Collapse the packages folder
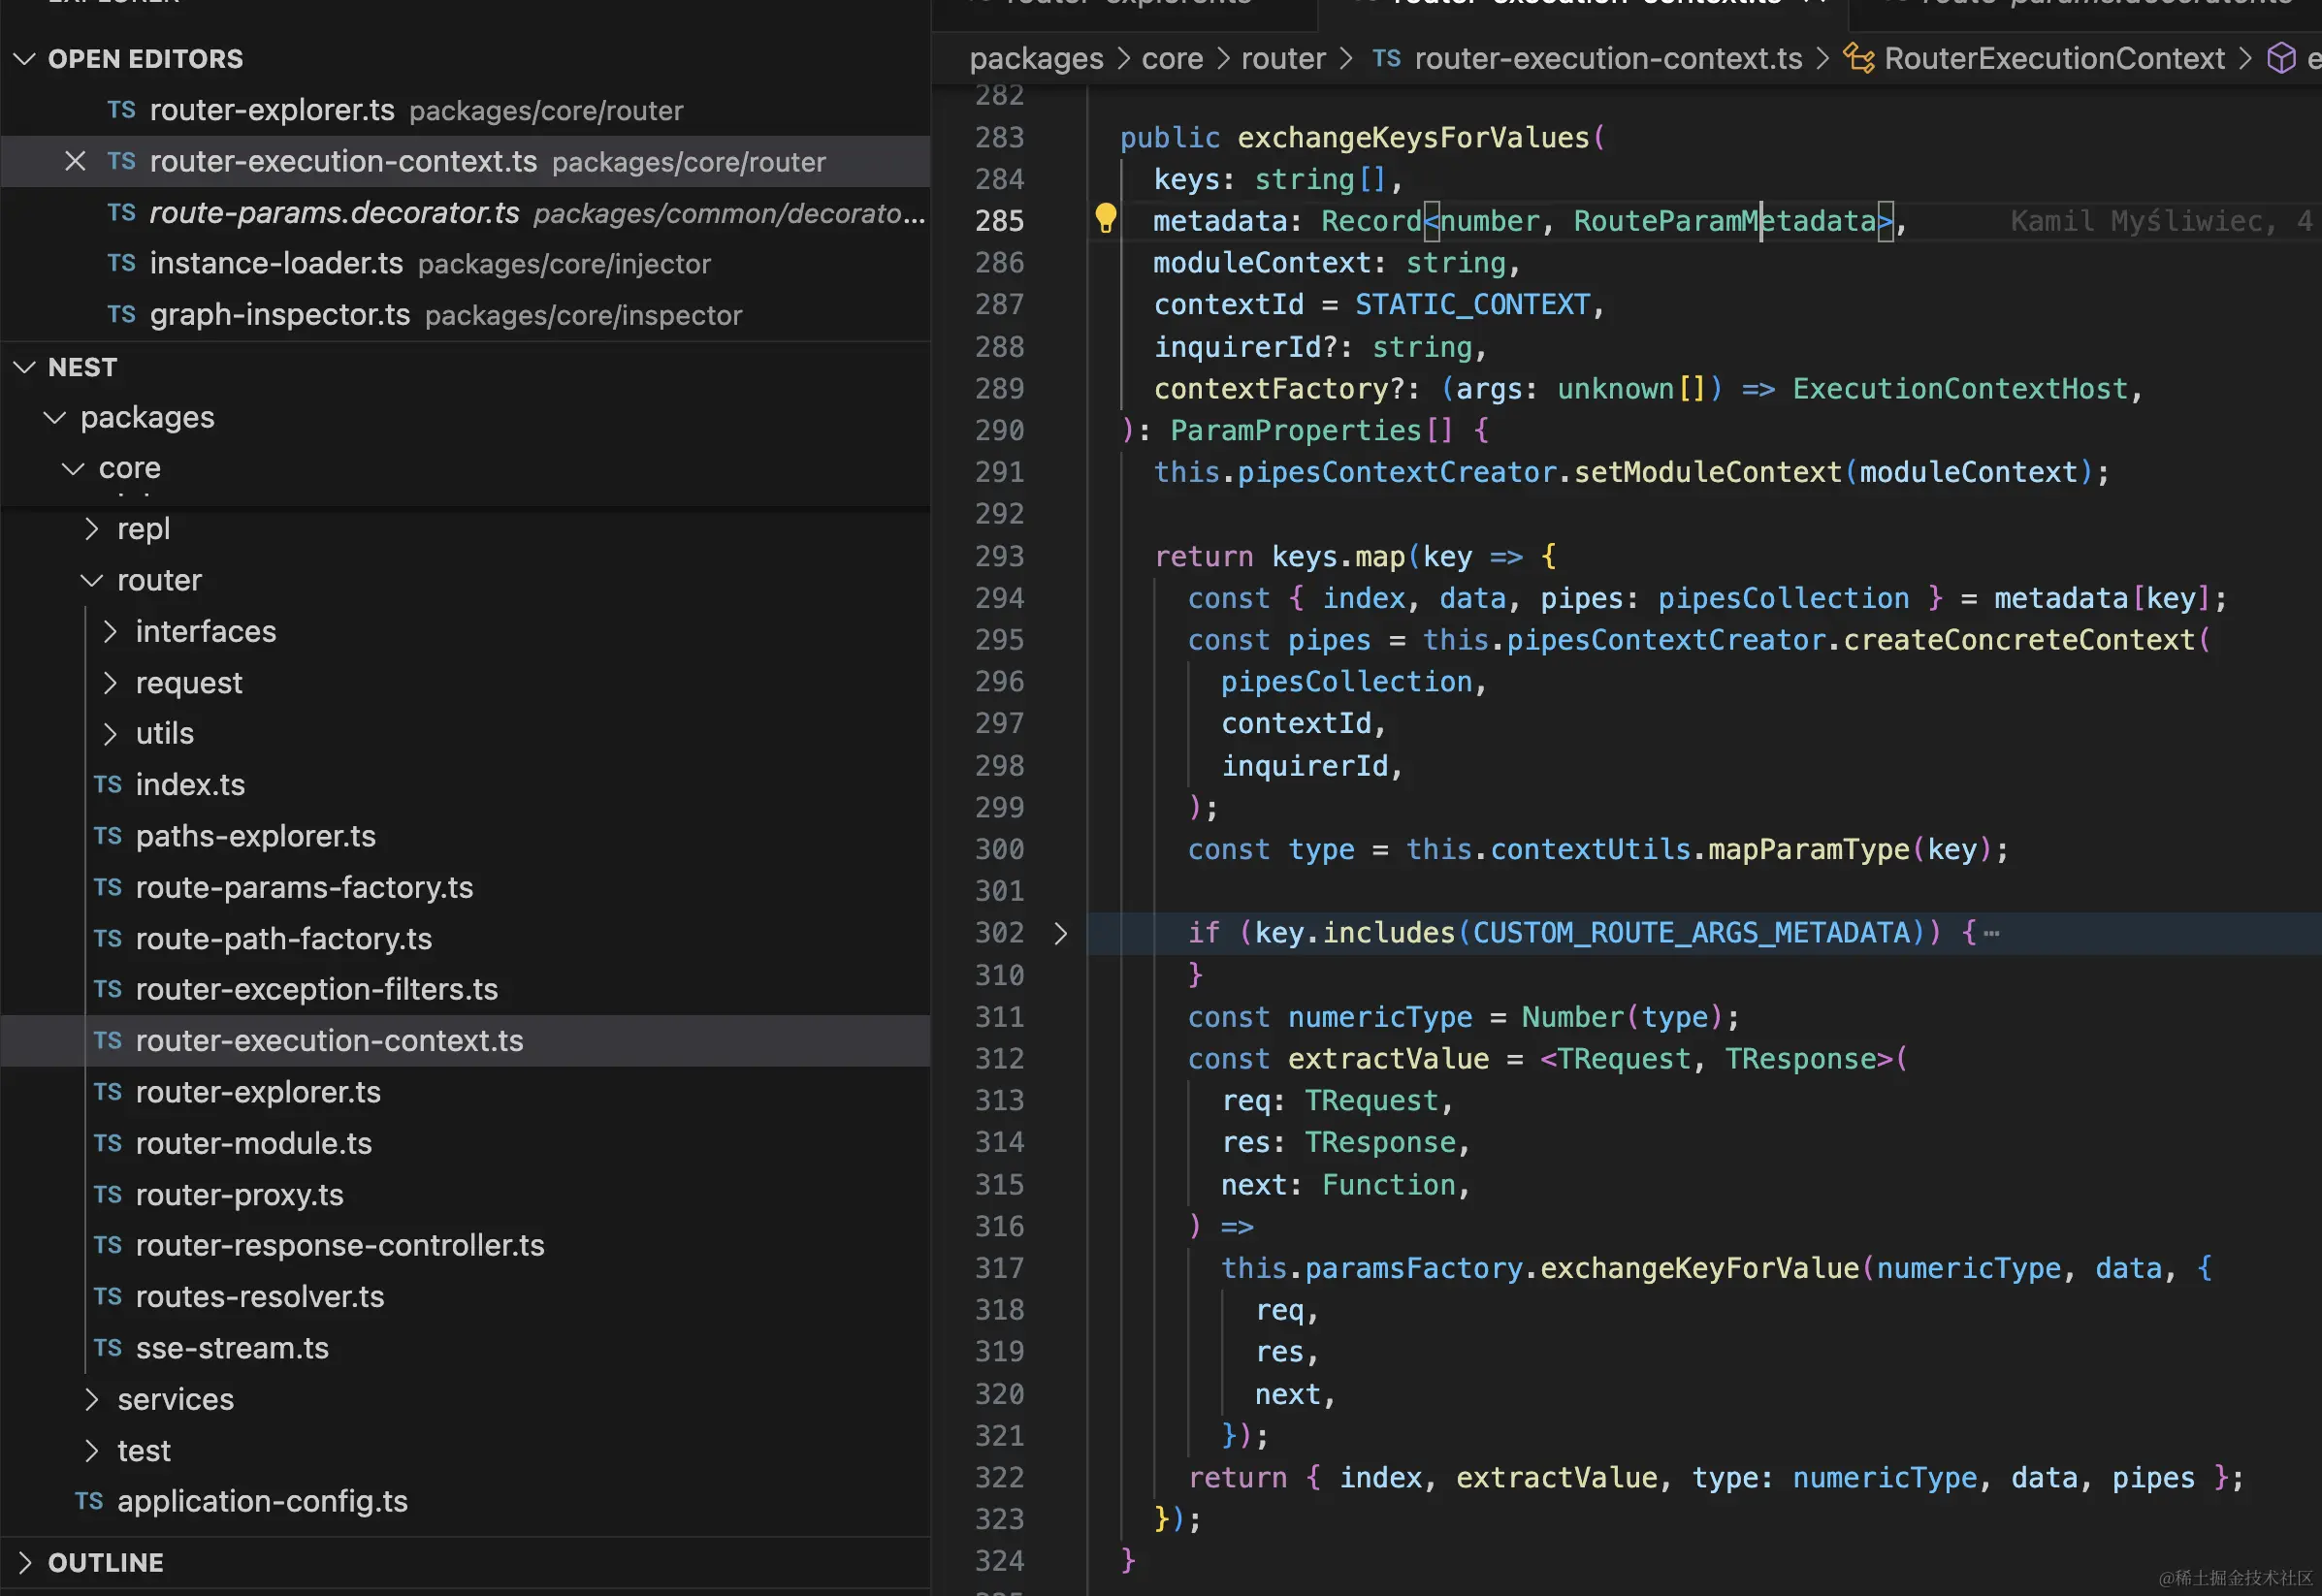 (55, 417)
